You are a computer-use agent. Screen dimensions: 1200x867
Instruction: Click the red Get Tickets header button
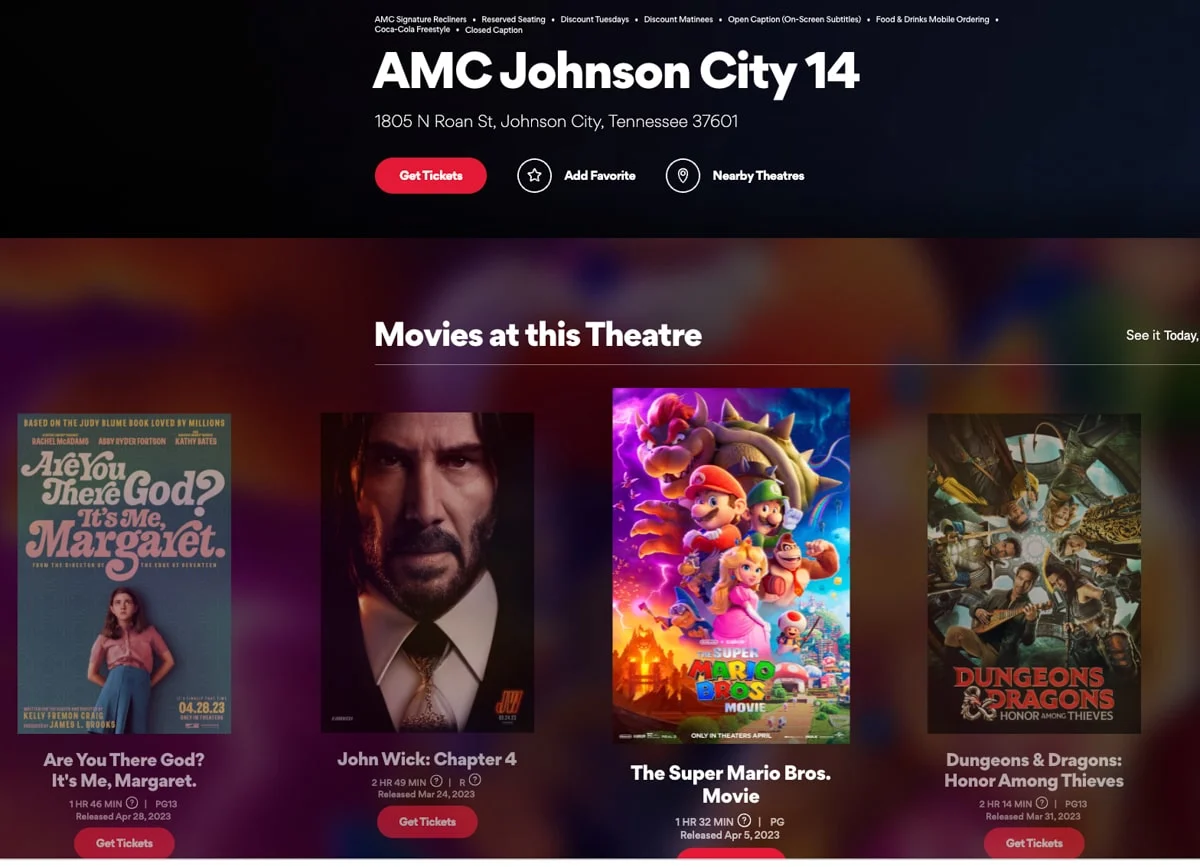tap(431, 176)
